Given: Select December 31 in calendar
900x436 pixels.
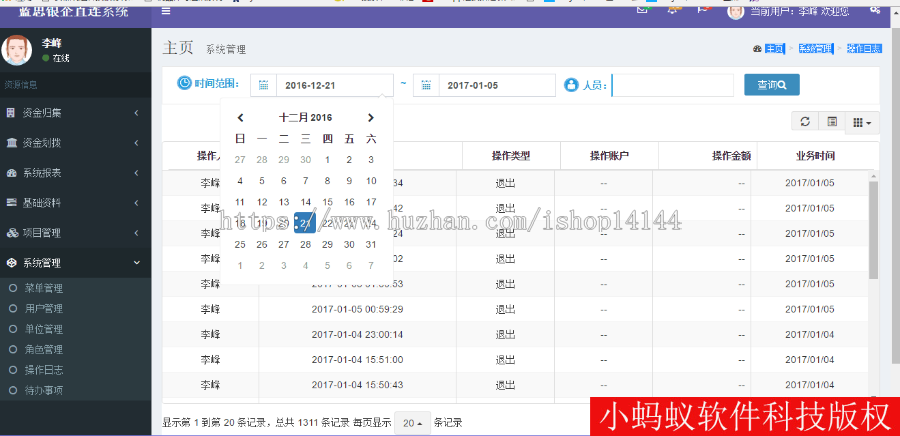Looking at the screenshot, I should 371,245.
